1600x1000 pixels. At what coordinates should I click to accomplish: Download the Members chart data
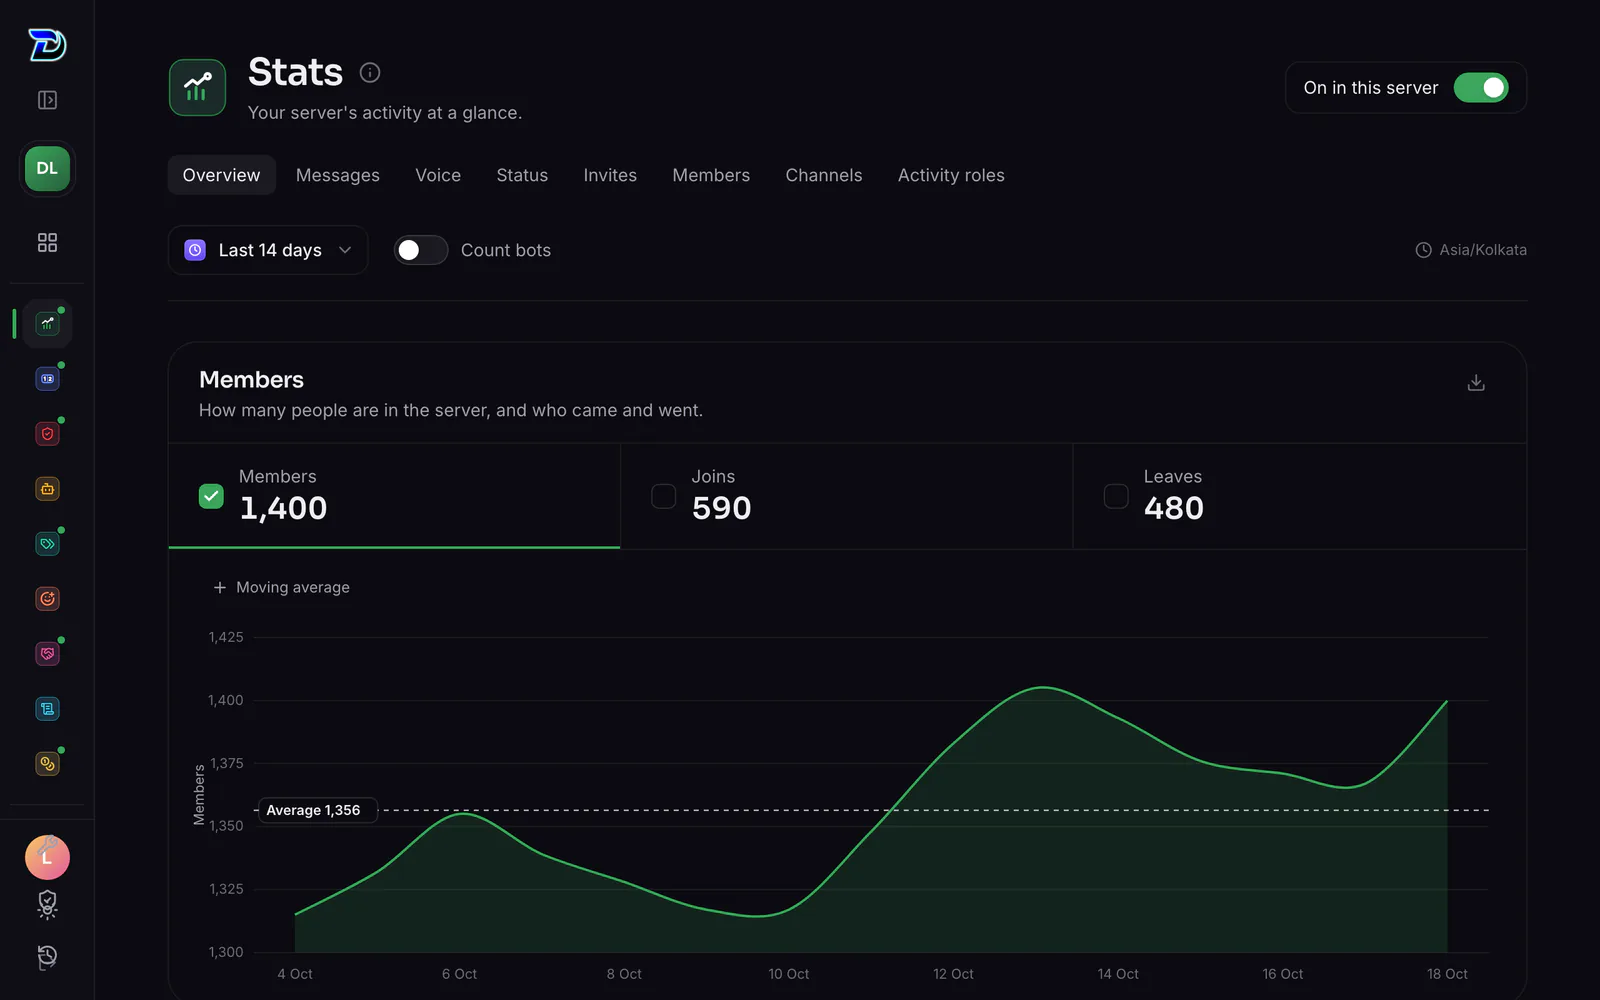(1476, 383)
